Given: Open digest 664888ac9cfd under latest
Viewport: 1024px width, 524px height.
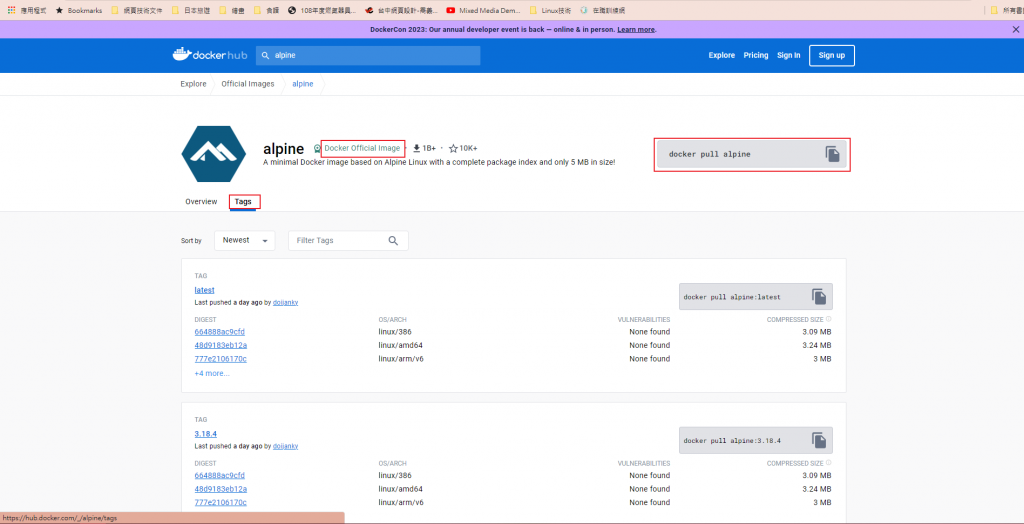Looking at the screenshot, I should 219,332.
